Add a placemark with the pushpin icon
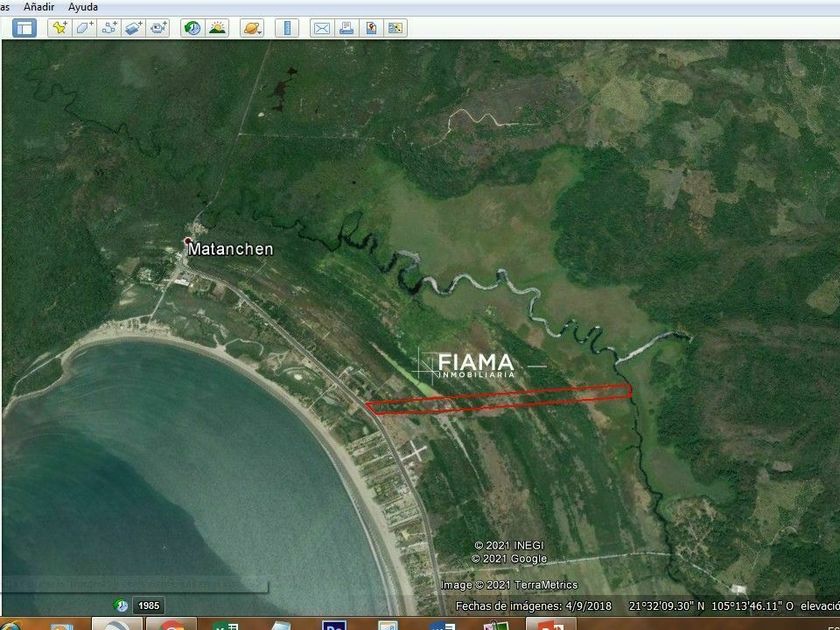The height and width of the screenshot is (630, 840). [59, 28]
